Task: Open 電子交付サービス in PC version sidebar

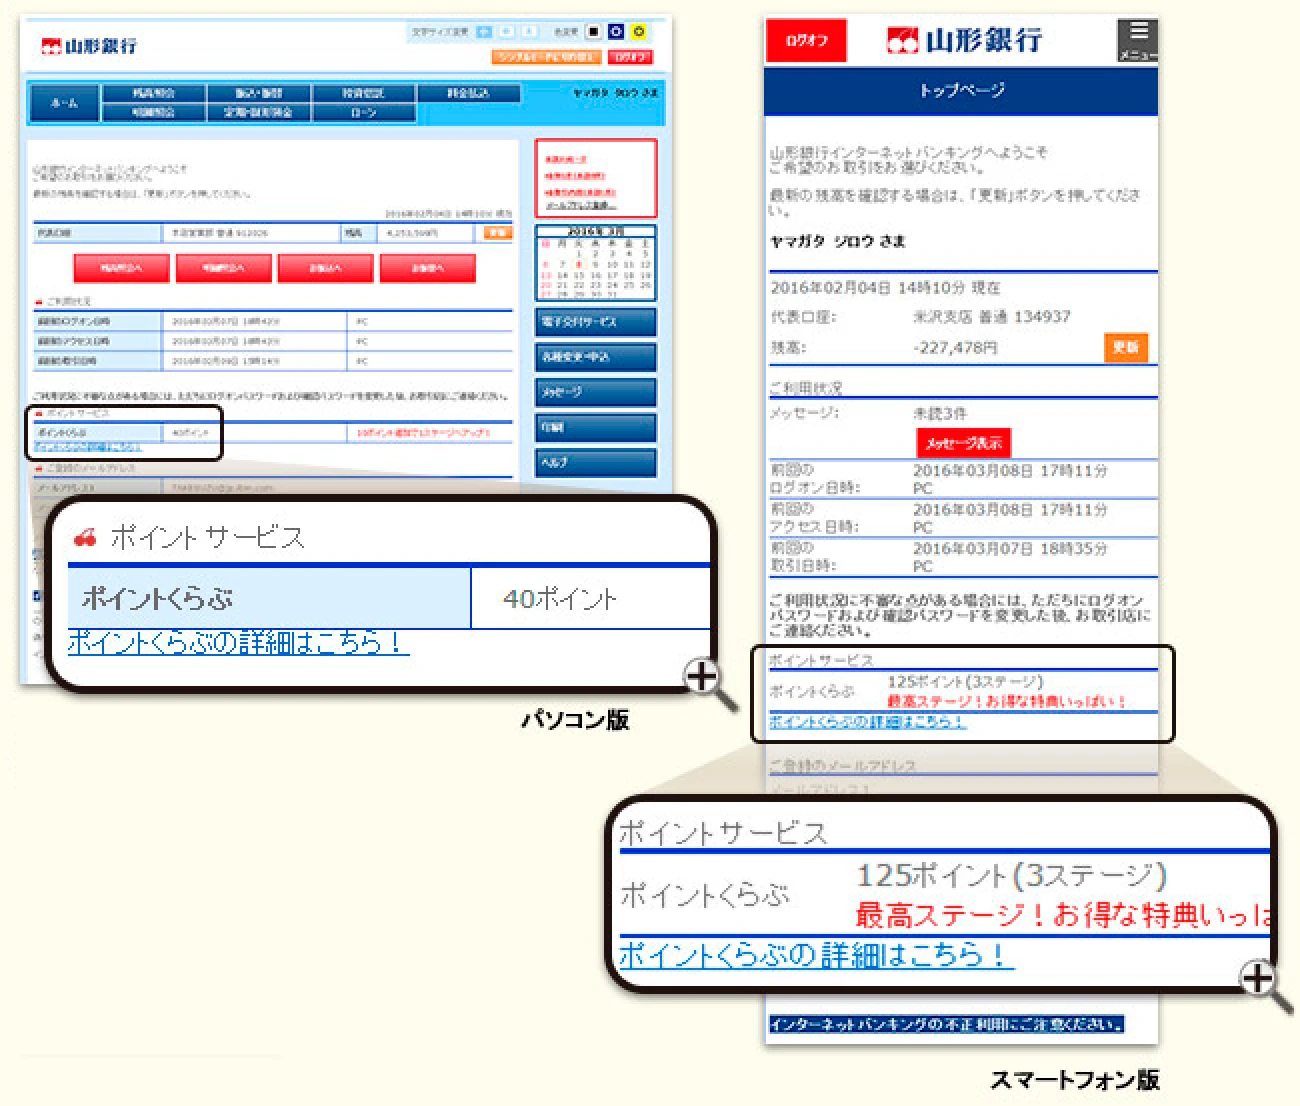Action: point(595,322)
